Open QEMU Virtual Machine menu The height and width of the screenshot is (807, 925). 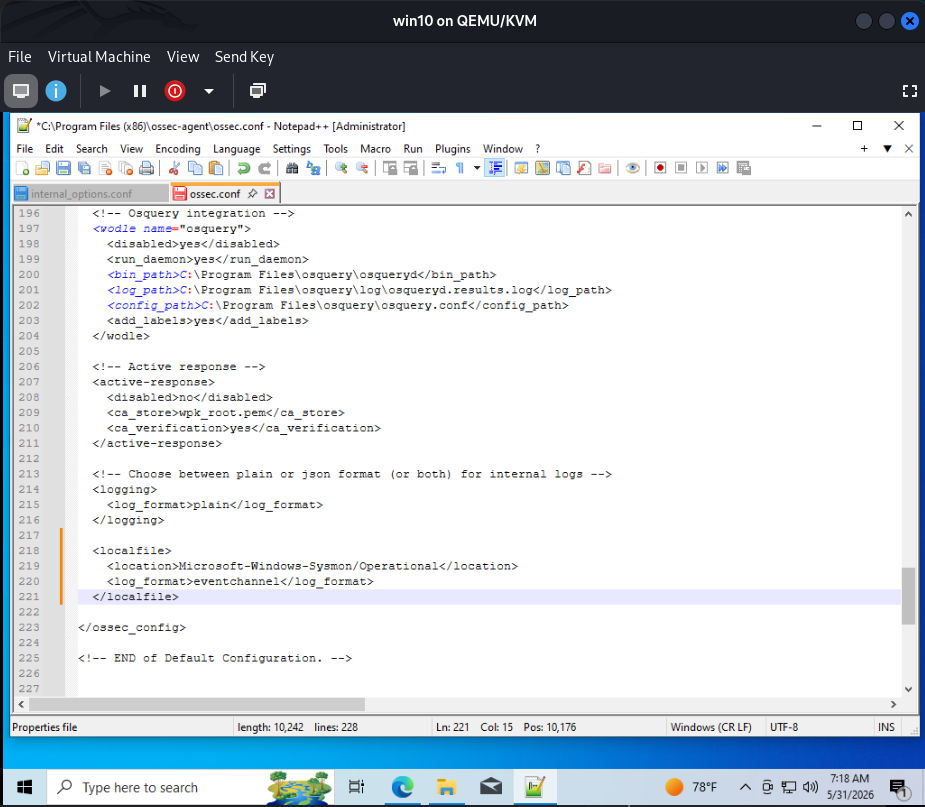pyautogui.click(x=99, y=57)
